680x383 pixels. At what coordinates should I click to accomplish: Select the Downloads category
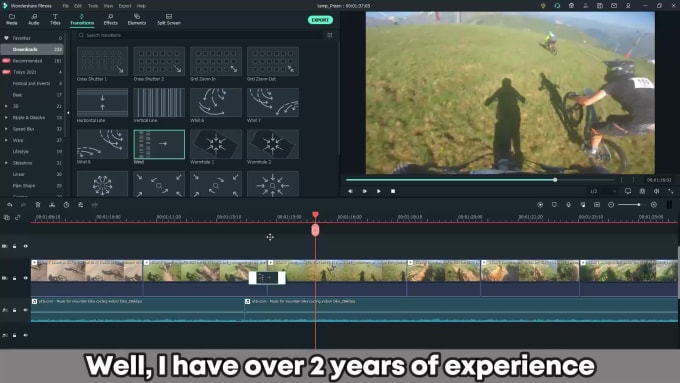[x=32, y=49]
